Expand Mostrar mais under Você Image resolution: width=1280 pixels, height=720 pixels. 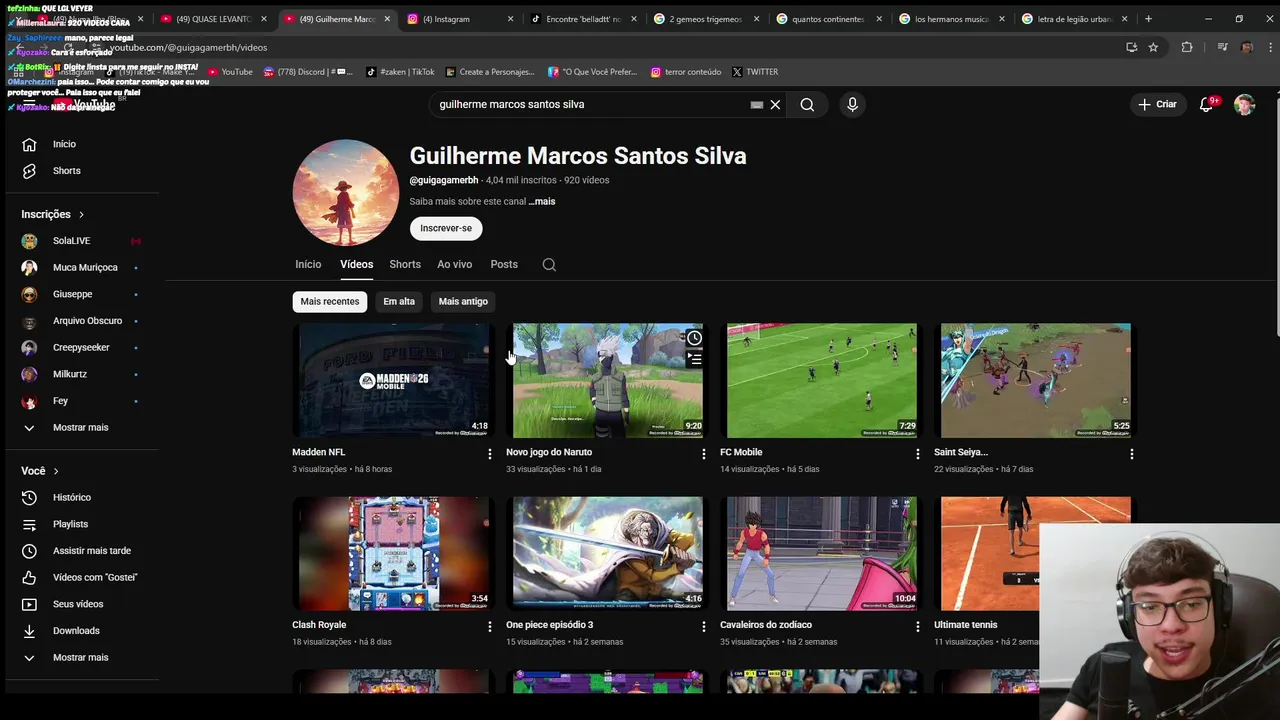(x=80, y=657)
